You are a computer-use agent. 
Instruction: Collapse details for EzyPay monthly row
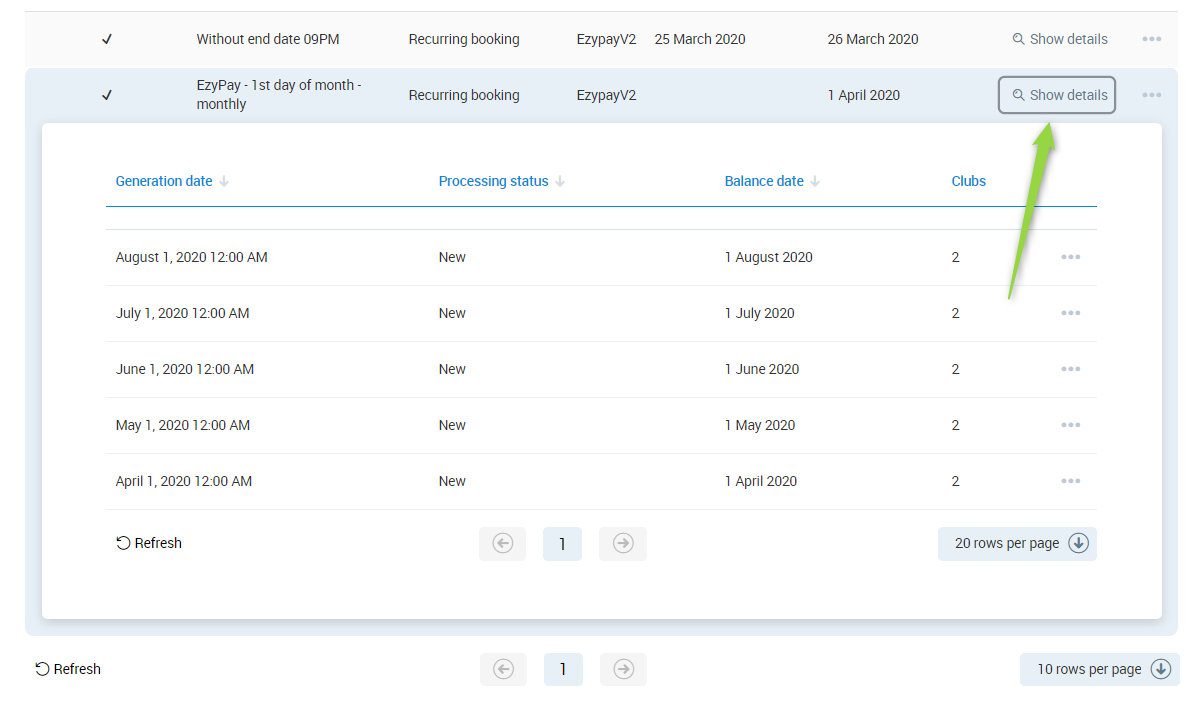pos(1057,95)
